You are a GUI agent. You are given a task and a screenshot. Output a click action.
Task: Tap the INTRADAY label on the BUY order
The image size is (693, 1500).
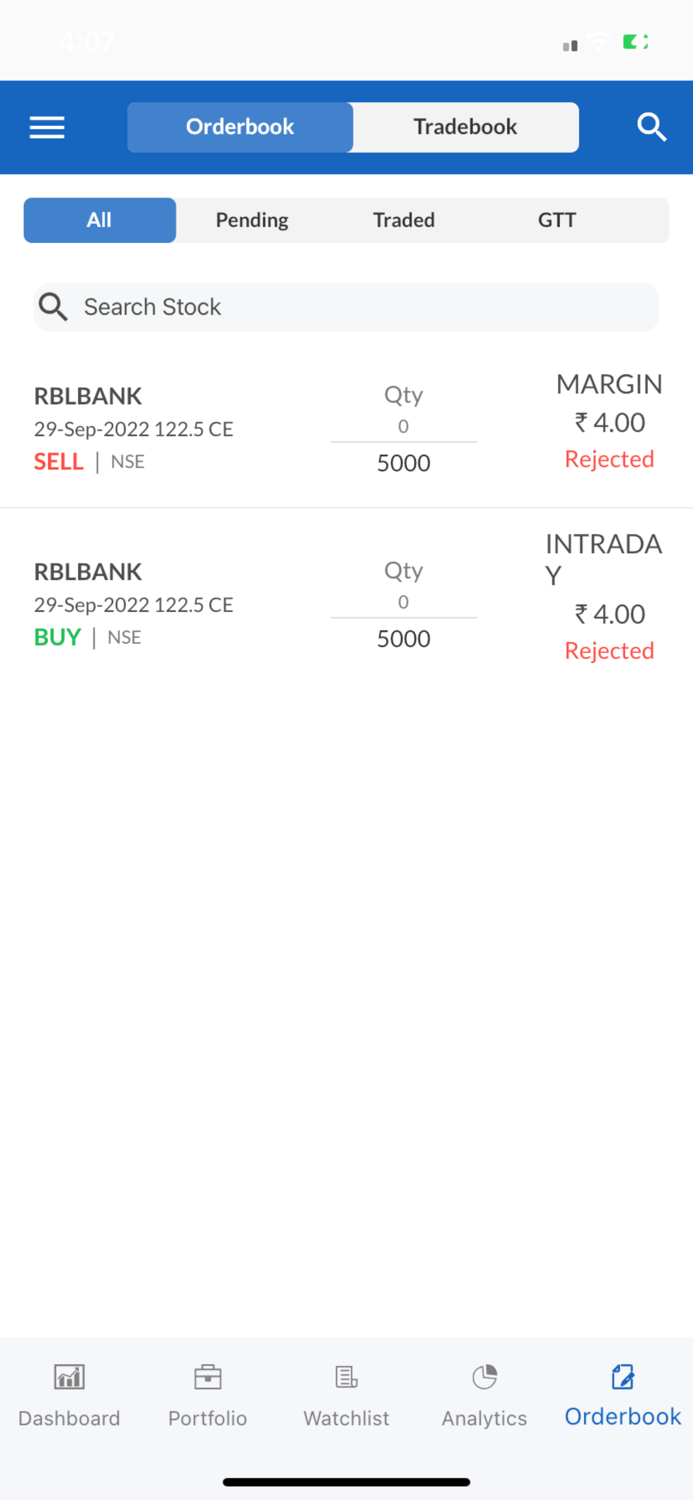(x=602, y=559)
